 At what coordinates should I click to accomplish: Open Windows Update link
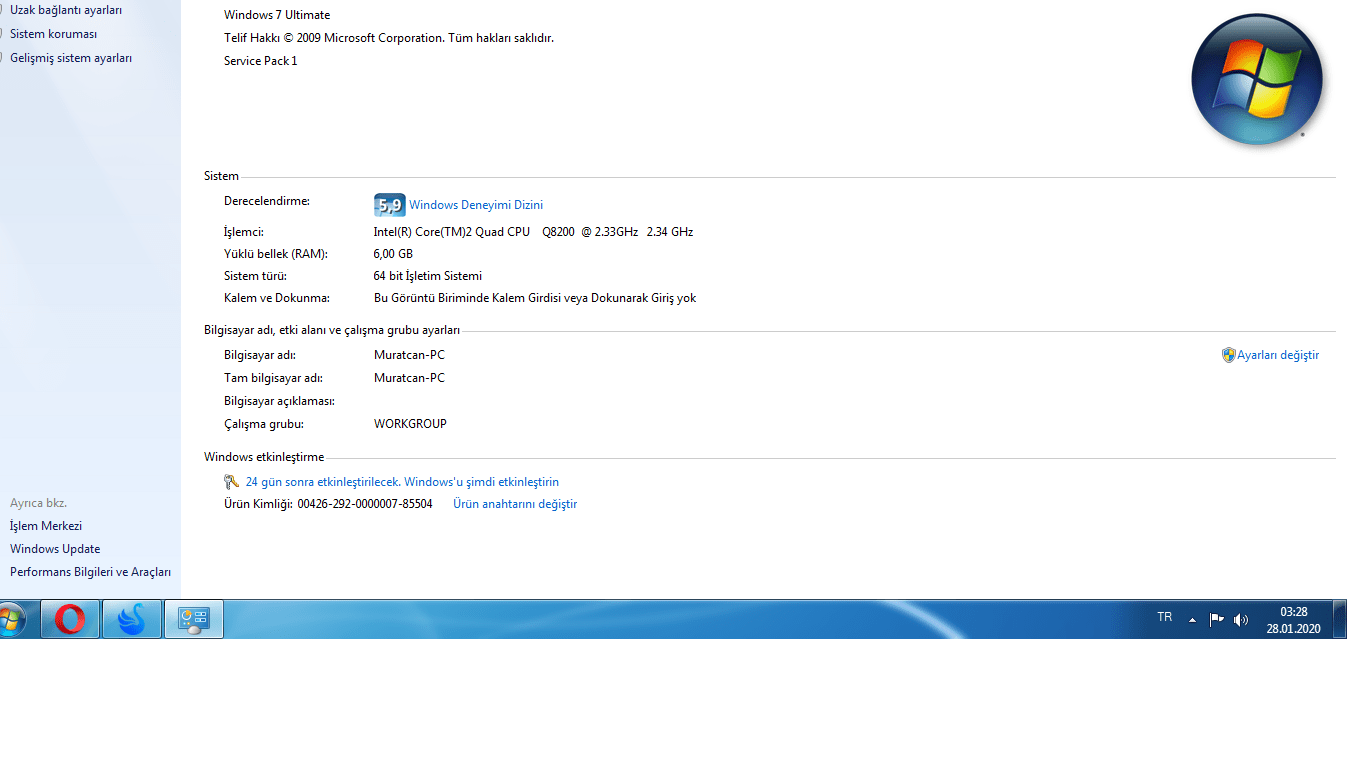[x=55, y=549]
